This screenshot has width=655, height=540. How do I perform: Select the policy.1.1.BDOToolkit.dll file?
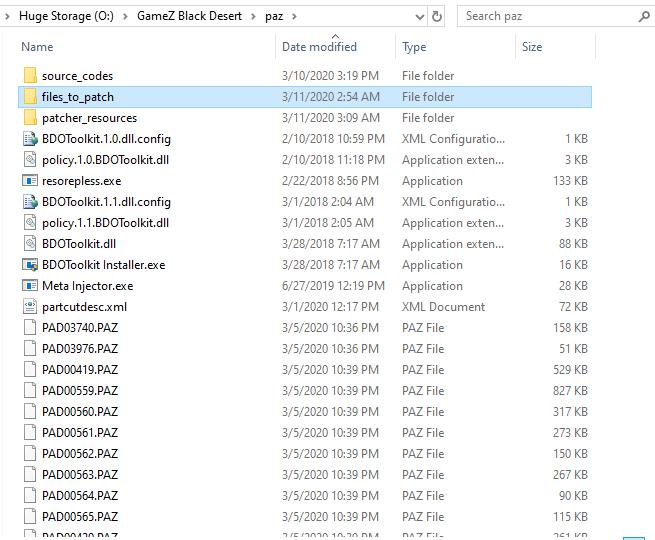point(105,223)
